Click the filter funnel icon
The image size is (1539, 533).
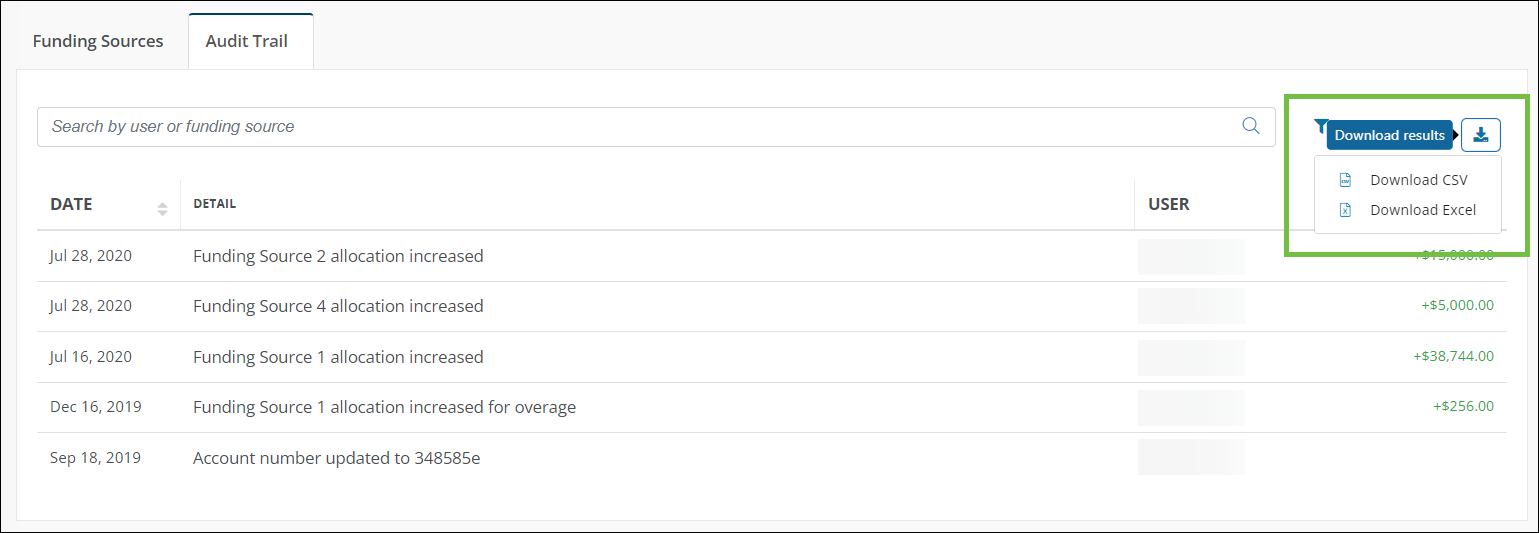[1320, 126]
